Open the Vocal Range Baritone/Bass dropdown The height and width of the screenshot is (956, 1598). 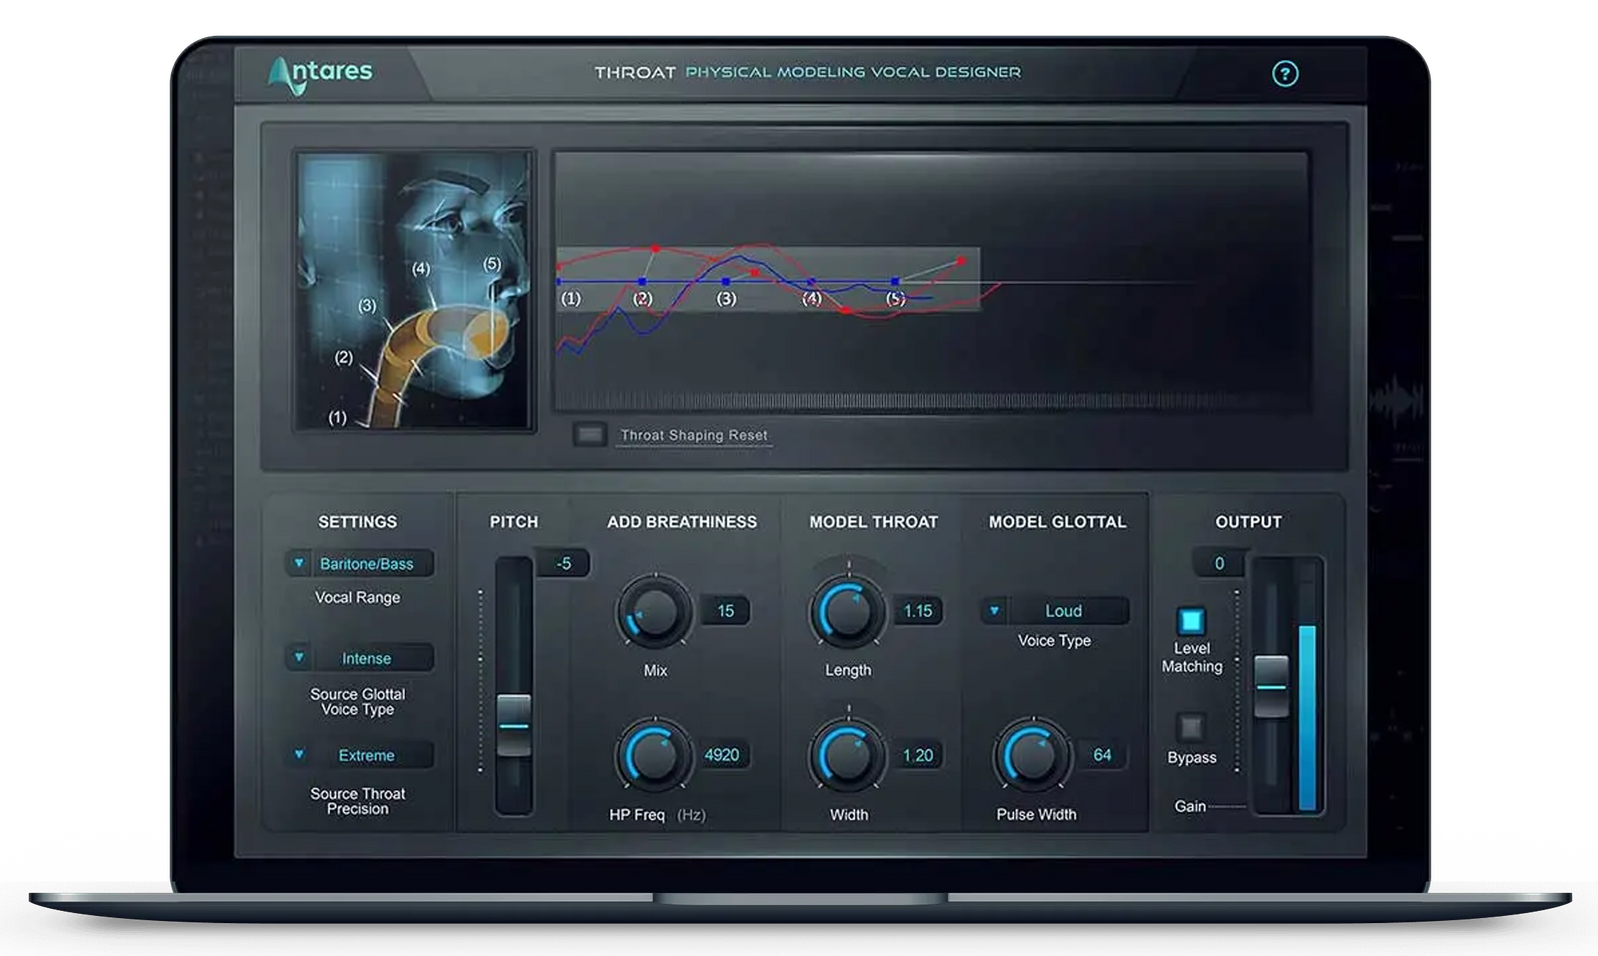tap(360, 564)
